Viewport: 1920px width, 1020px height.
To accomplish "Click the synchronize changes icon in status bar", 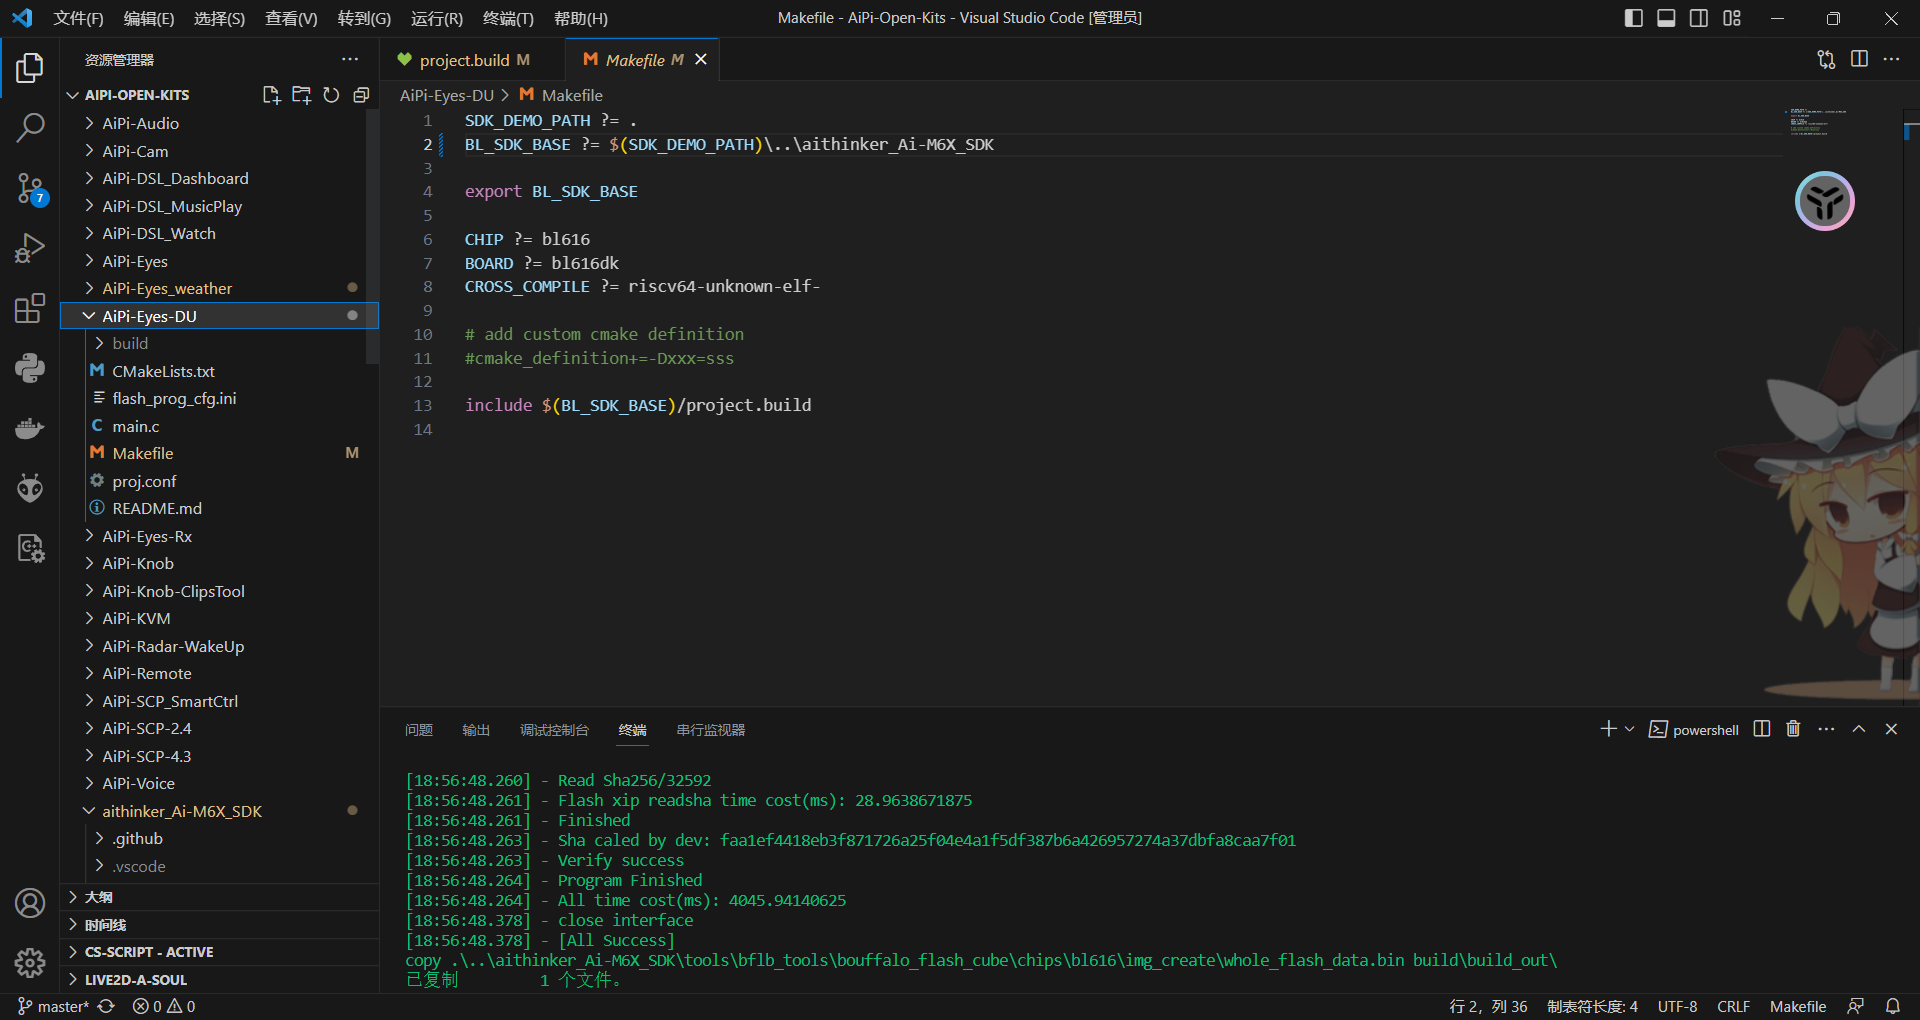I will pos(106,1006).
